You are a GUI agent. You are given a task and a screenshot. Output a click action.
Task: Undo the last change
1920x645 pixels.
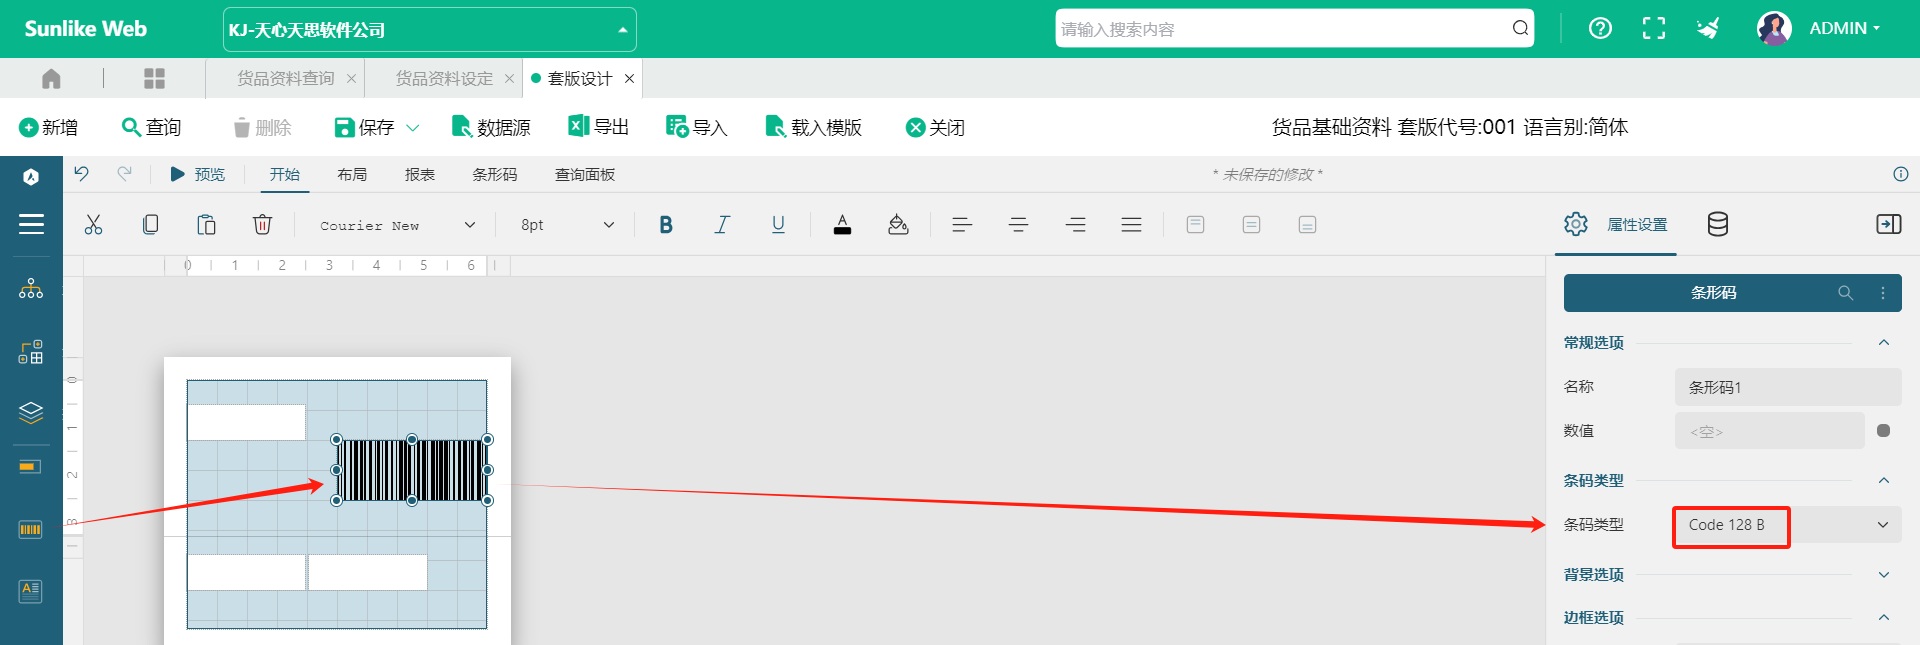81,173
